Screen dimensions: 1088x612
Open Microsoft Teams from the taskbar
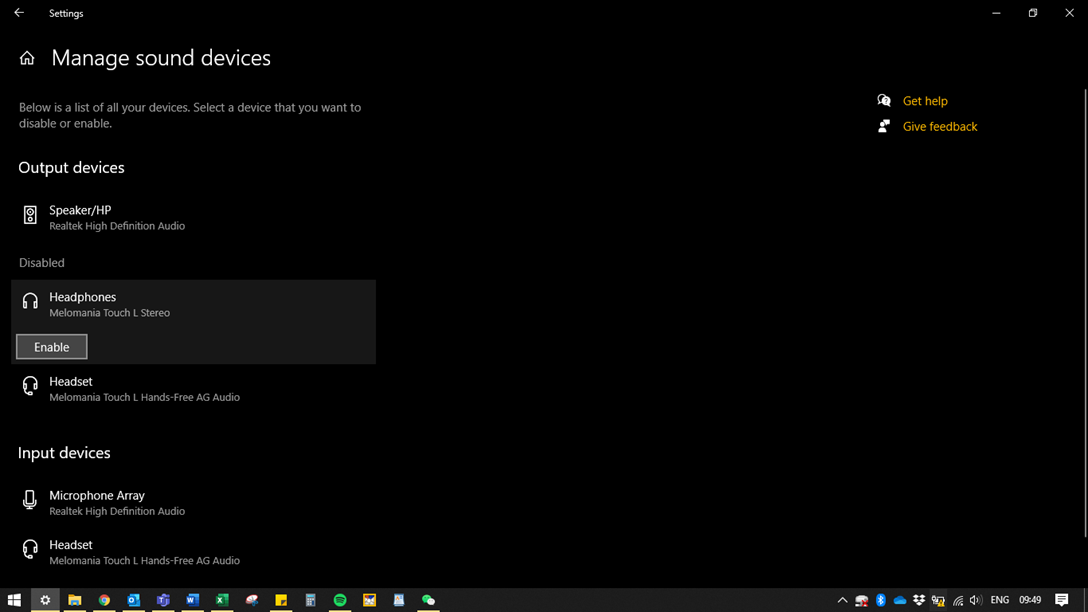pos(163,601)
